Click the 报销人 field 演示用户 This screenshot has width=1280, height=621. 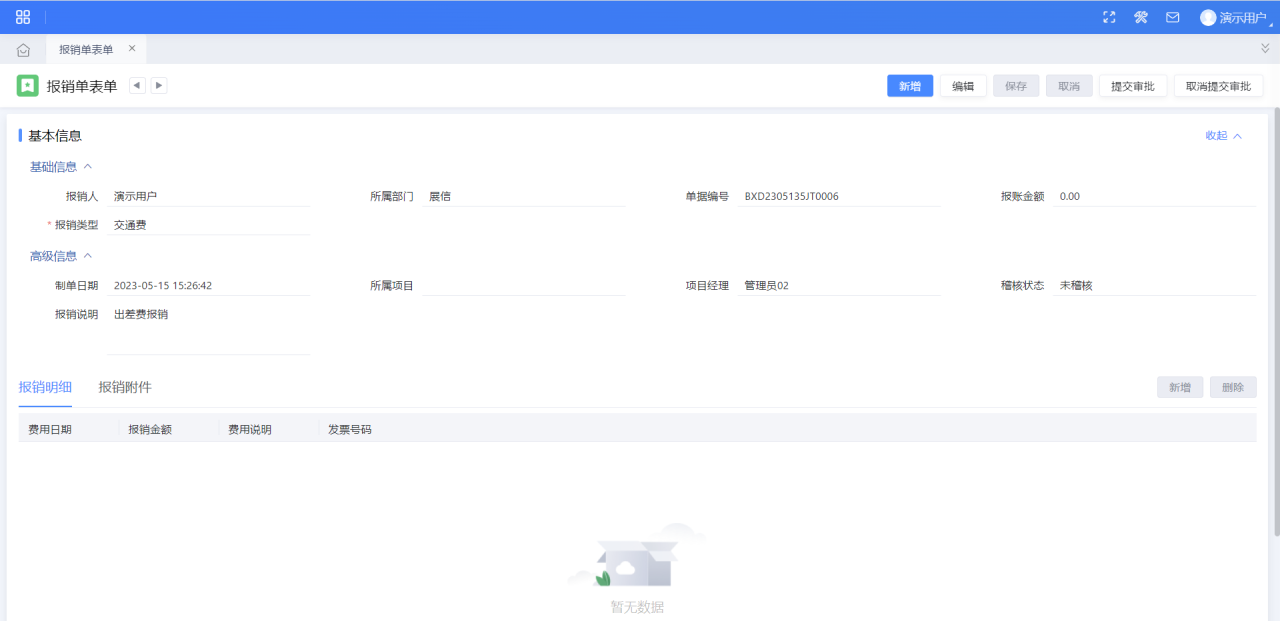click(x=208, y=197)
